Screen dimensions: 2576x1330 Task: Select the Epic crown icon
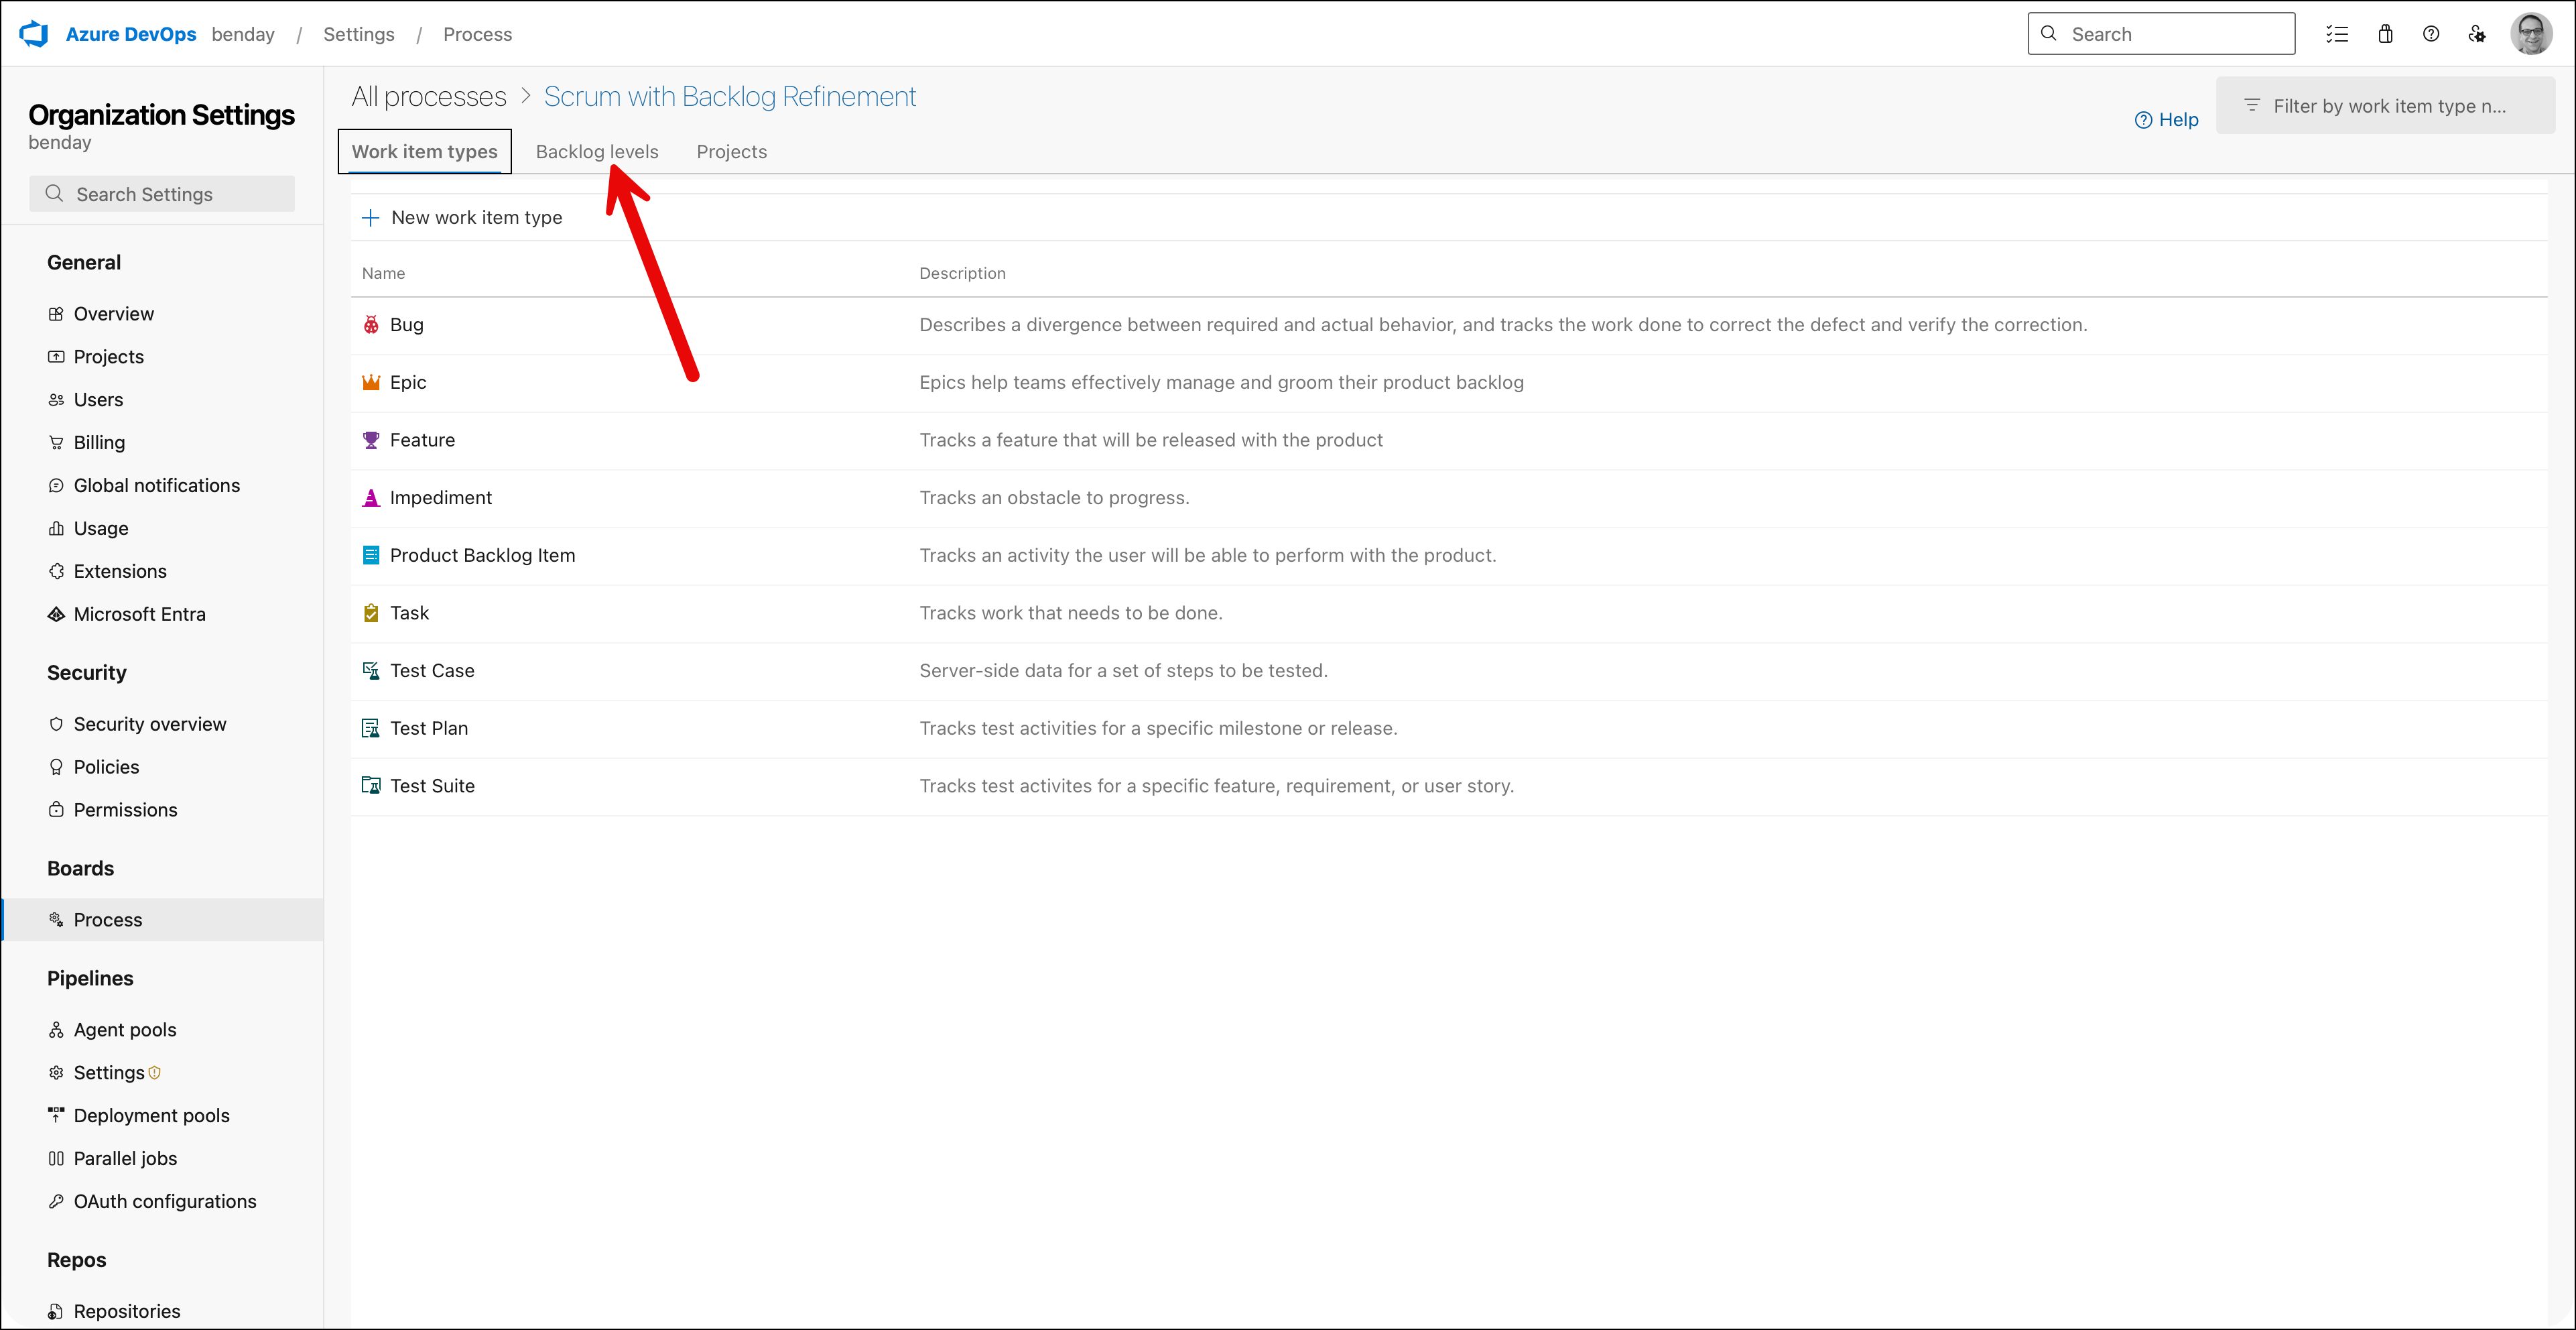pyautogui.click(x=370, y=381)
